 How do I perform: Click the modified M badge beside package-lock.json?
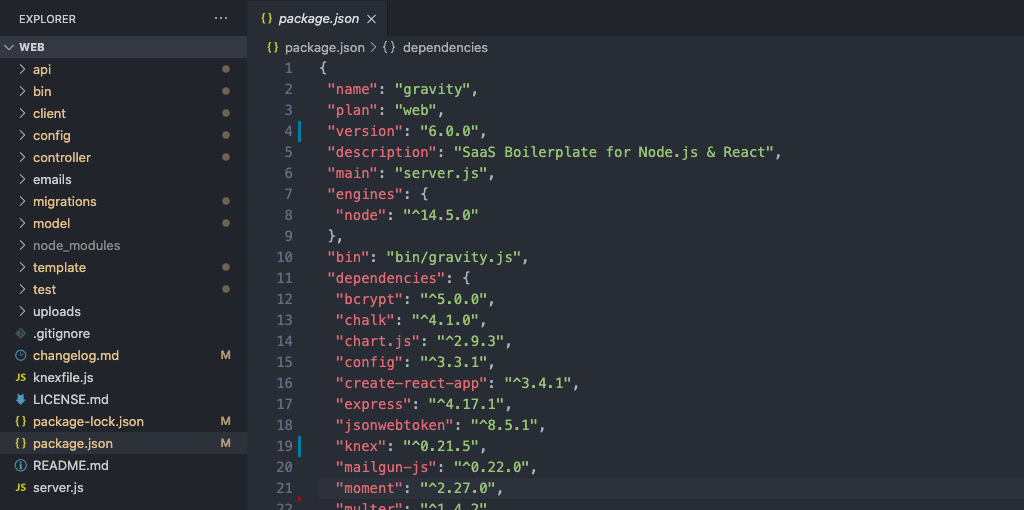pos(225,422)
